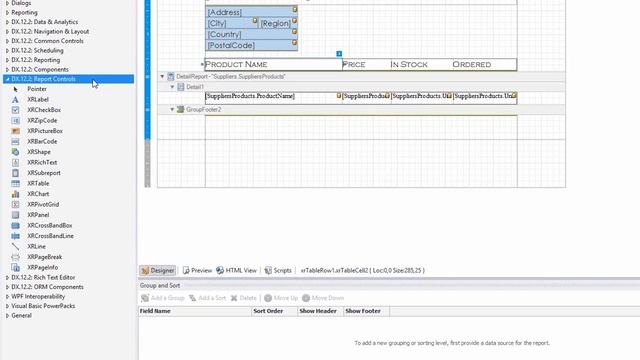Click the Add a Group icon

(x=145, y=298)
